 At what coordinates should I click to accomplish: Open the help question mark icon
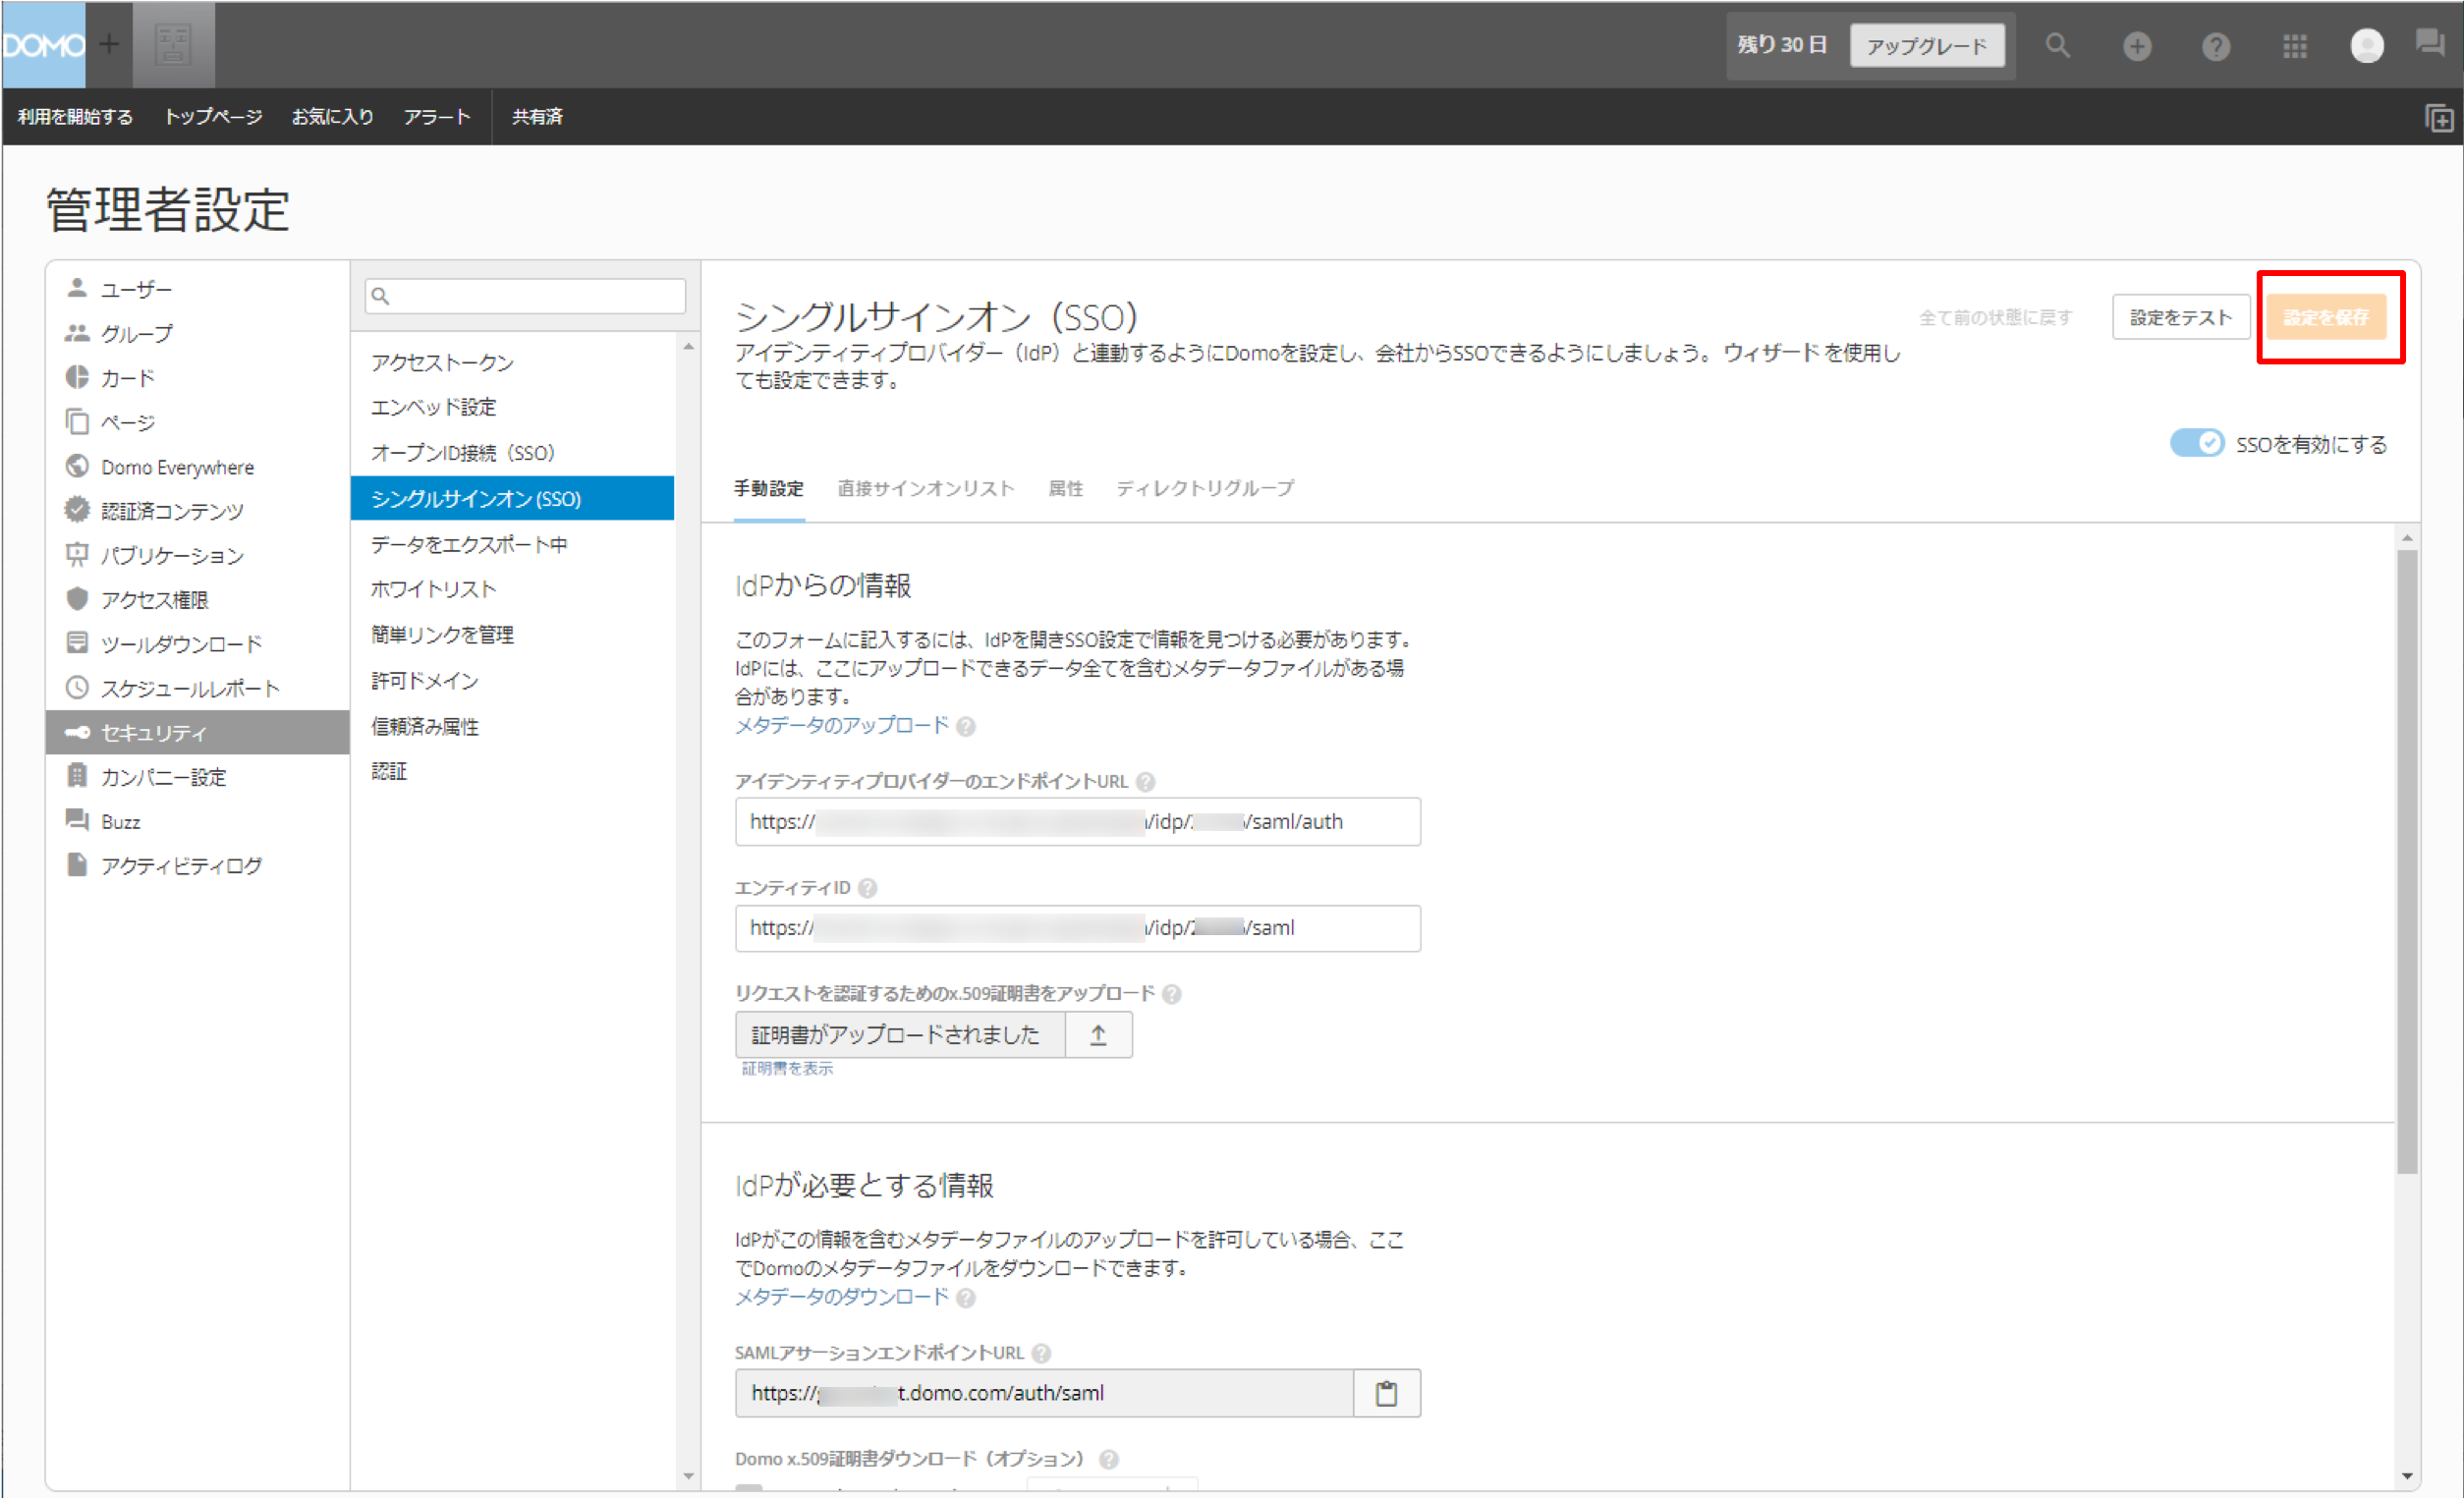click(2216, 46)
